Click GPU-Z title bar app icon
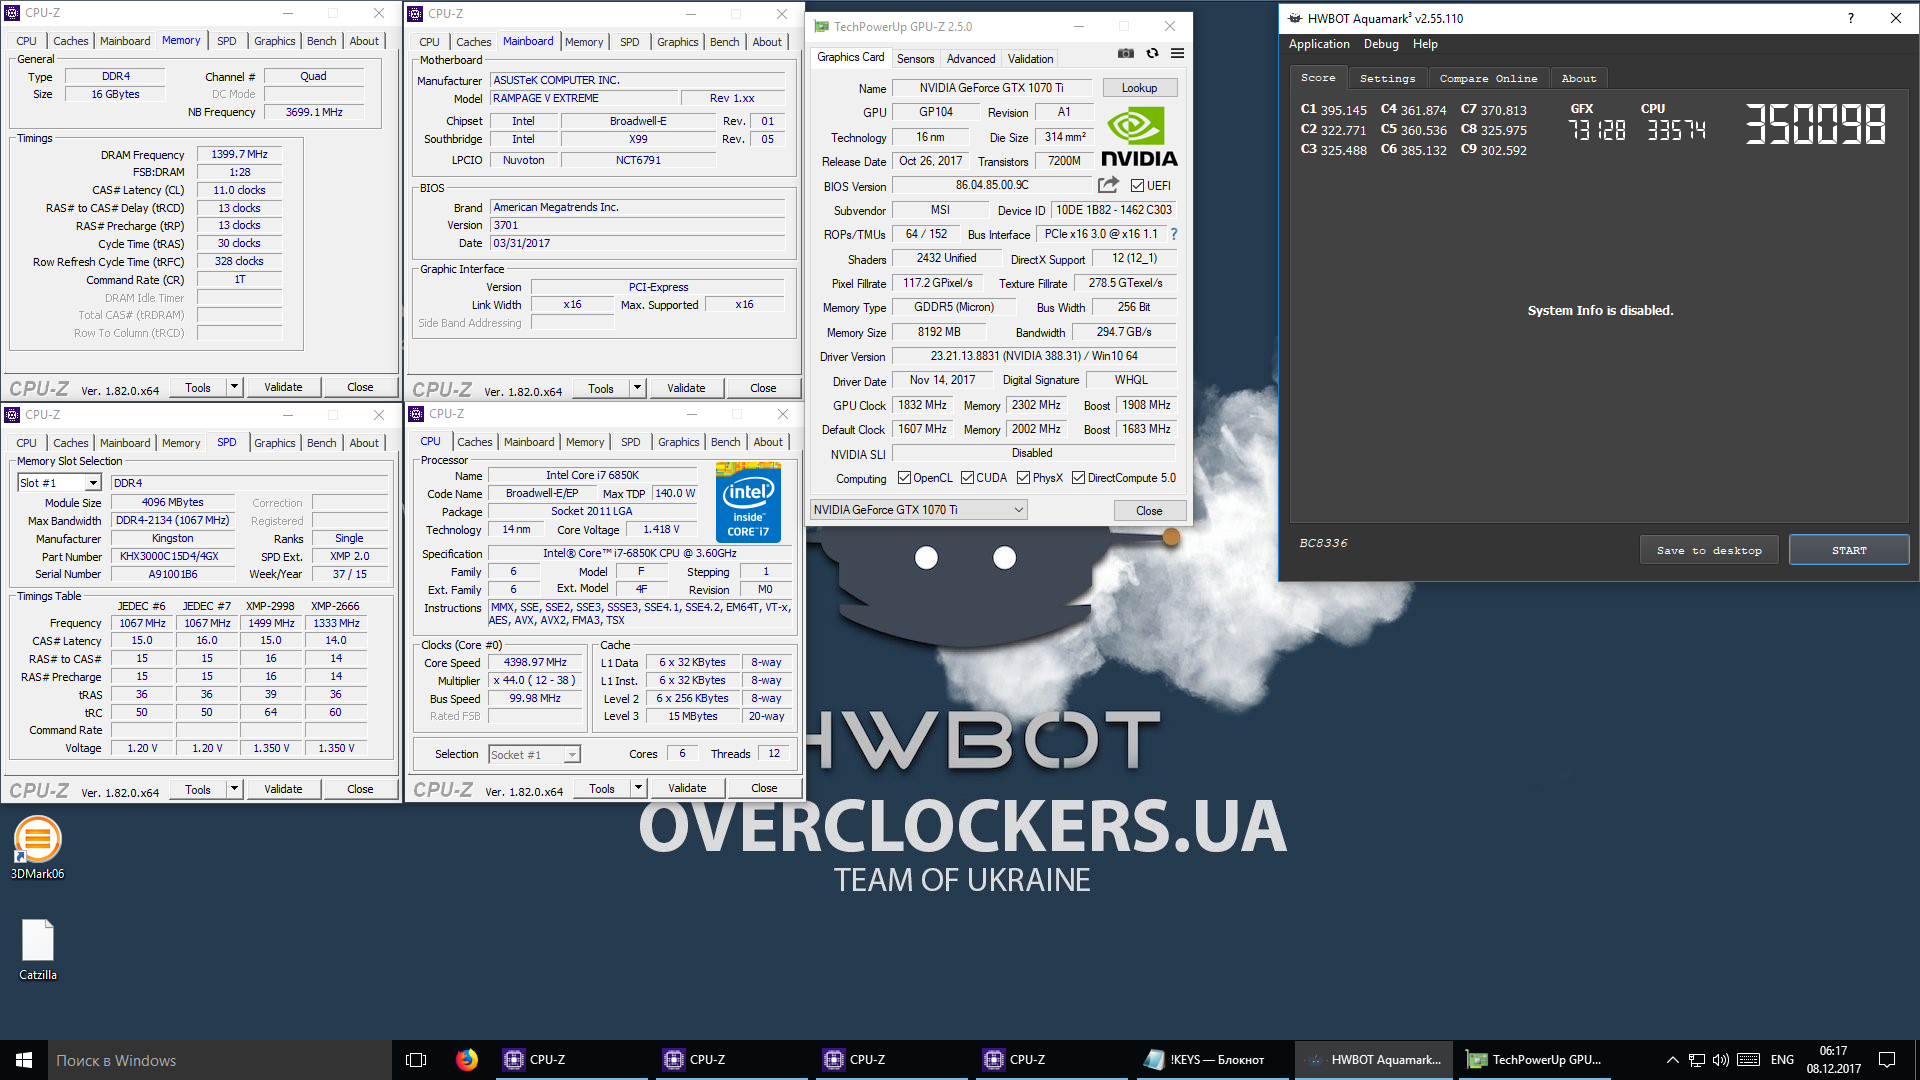Viewport: 1920px width, 1080px height. [x=821, y=27]
